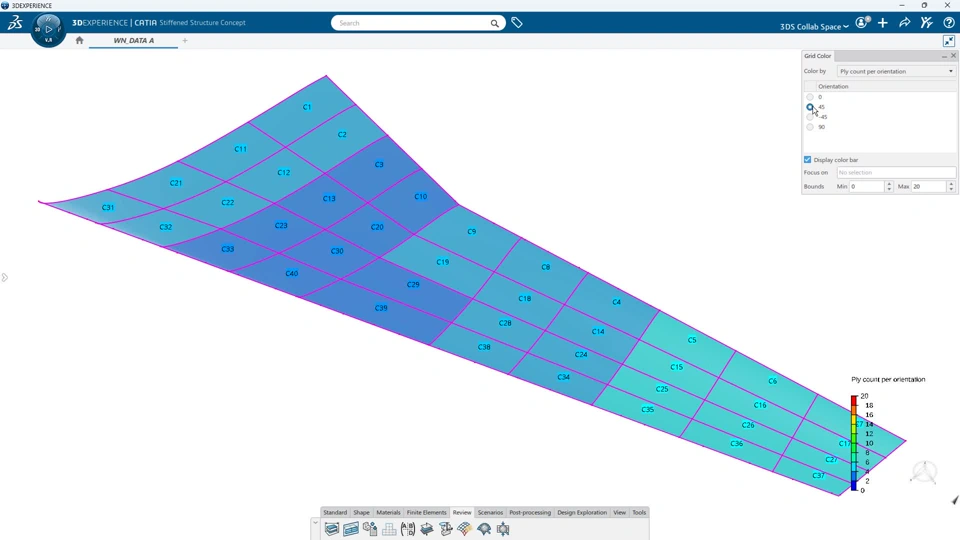Viewport: 960px width, 540px height.
Task: Click the search magnifier icon
Action: (x=494, y=23)
